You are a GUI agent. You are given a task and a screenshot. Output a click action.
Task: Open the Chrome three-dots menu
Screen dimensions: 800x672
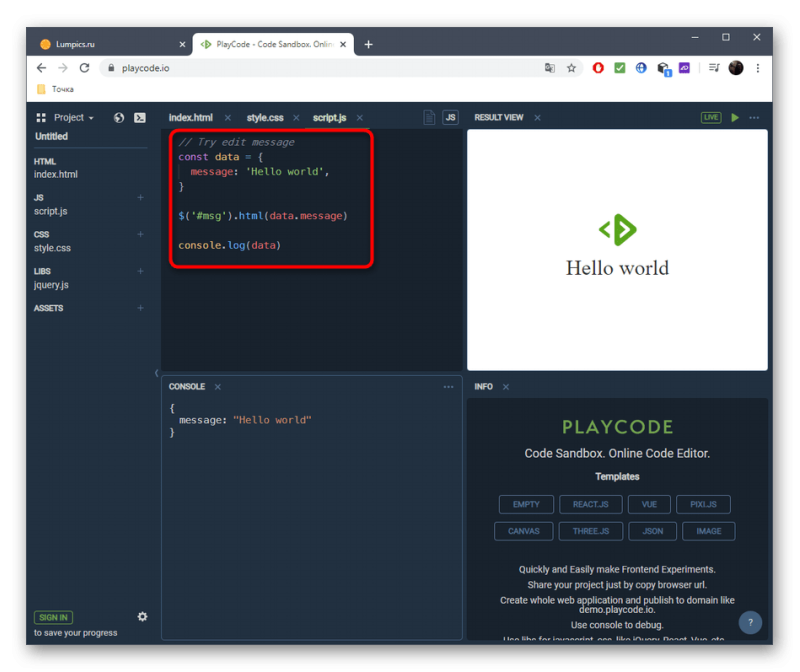pos(758,68)
